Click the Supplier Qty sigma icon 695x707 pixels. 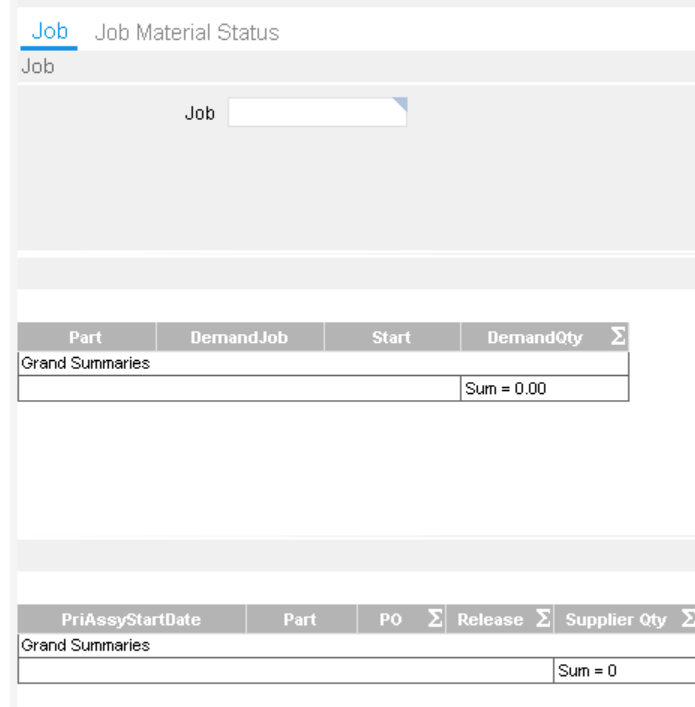687,620
